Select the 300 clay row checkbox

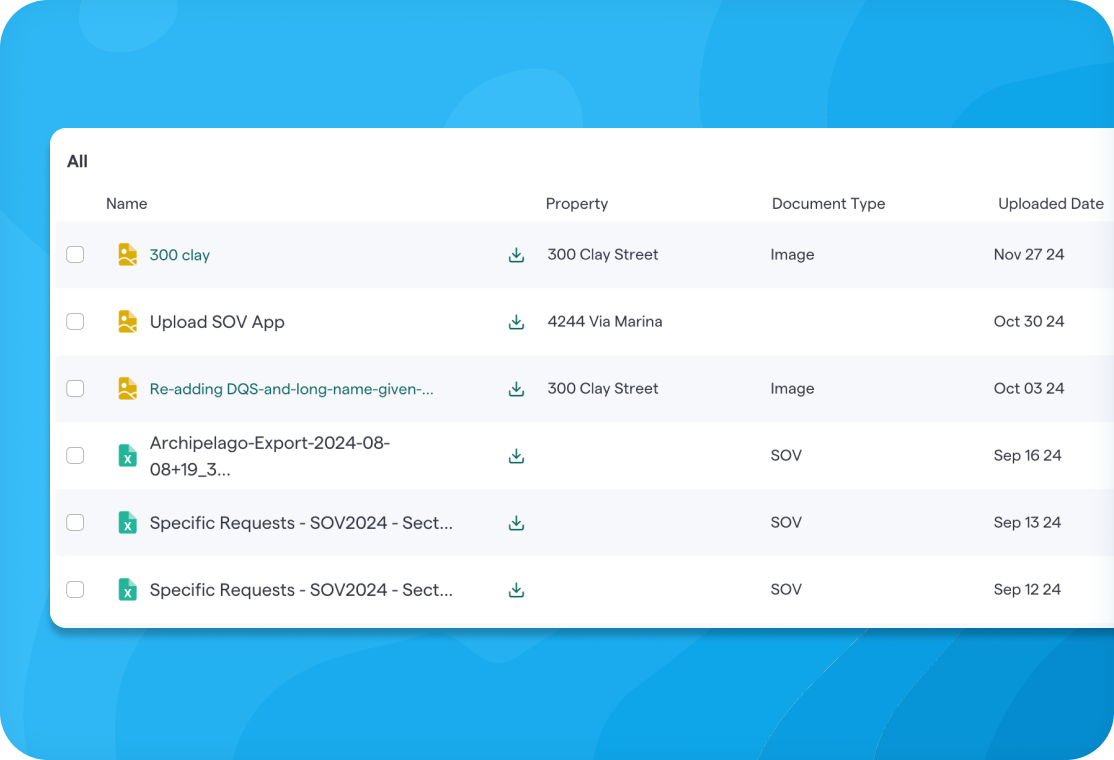75,254
